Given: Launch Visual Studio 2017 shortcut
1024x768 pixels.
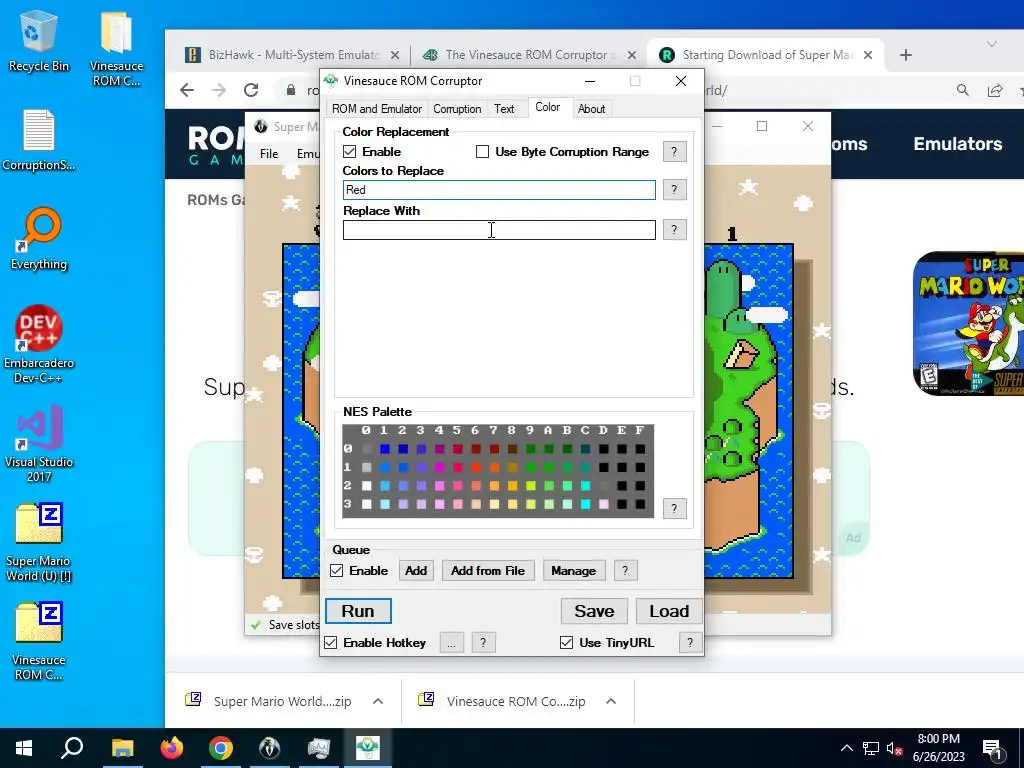Looking at the screenshot, I should [39, 443].
